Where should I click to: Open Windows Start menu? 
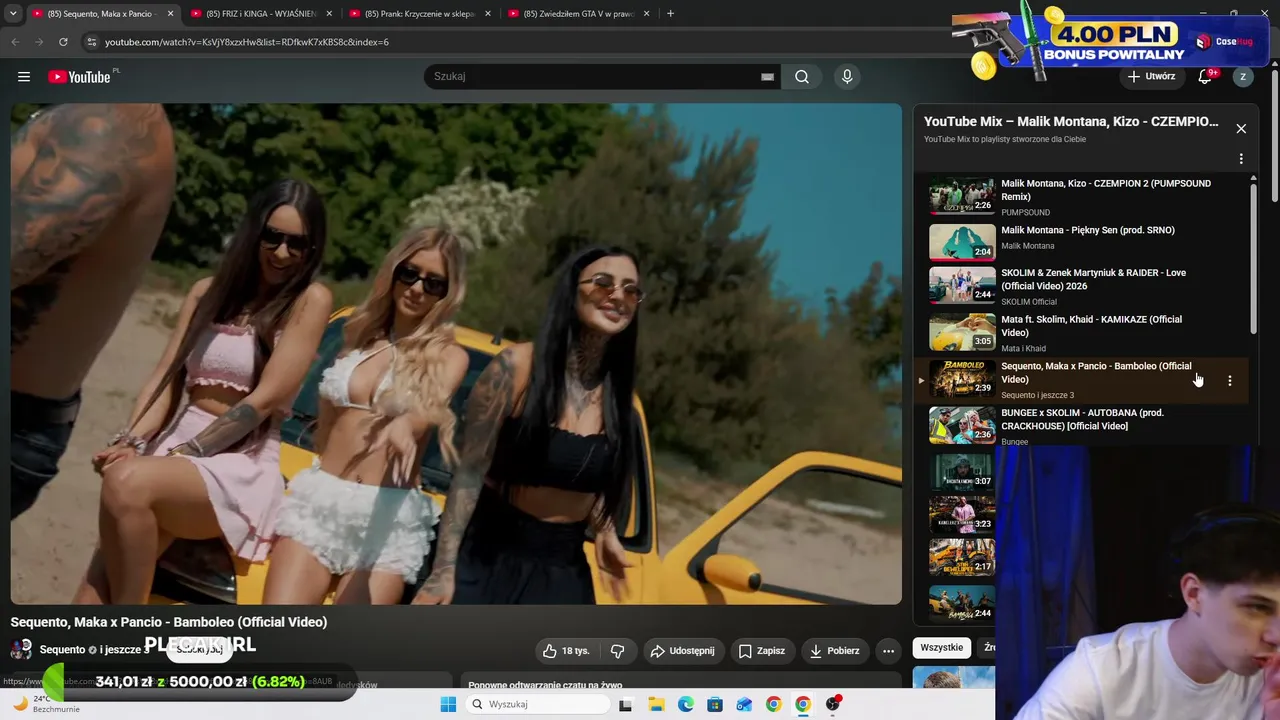(448, 704)
